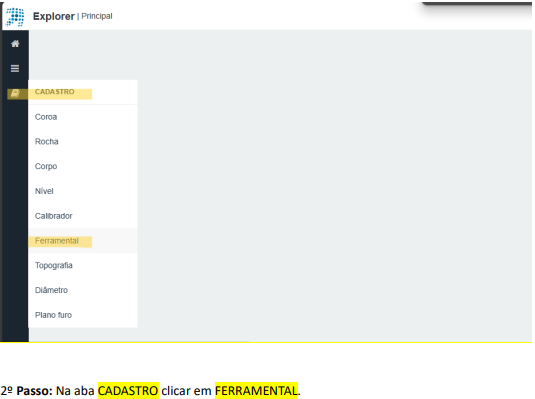Select Calibrador in the menu

(x=54, y=216)
